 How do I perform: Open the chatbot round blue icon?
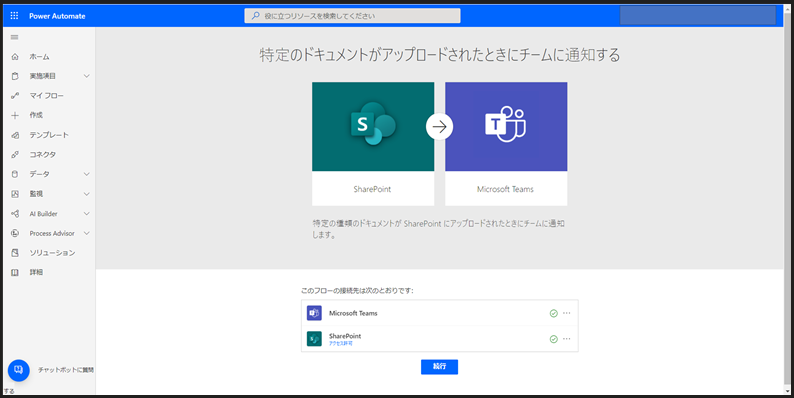pos(19,370)
